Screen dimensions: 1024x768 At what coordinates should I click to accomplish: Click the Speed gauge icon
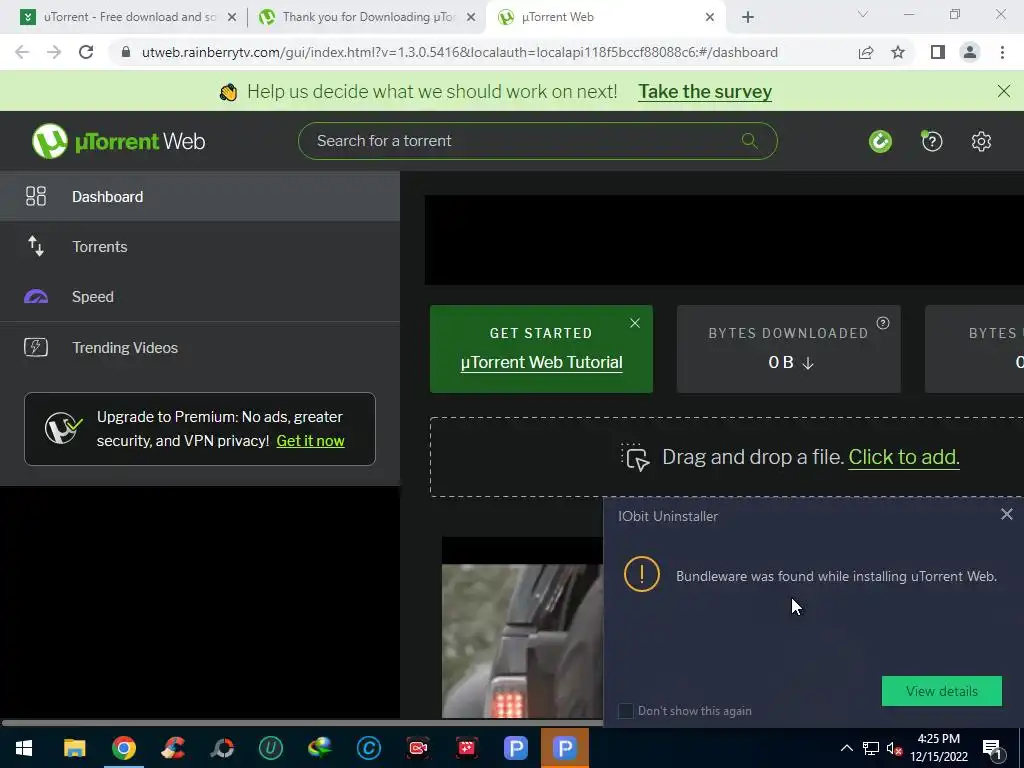click(x=36, y=297)
